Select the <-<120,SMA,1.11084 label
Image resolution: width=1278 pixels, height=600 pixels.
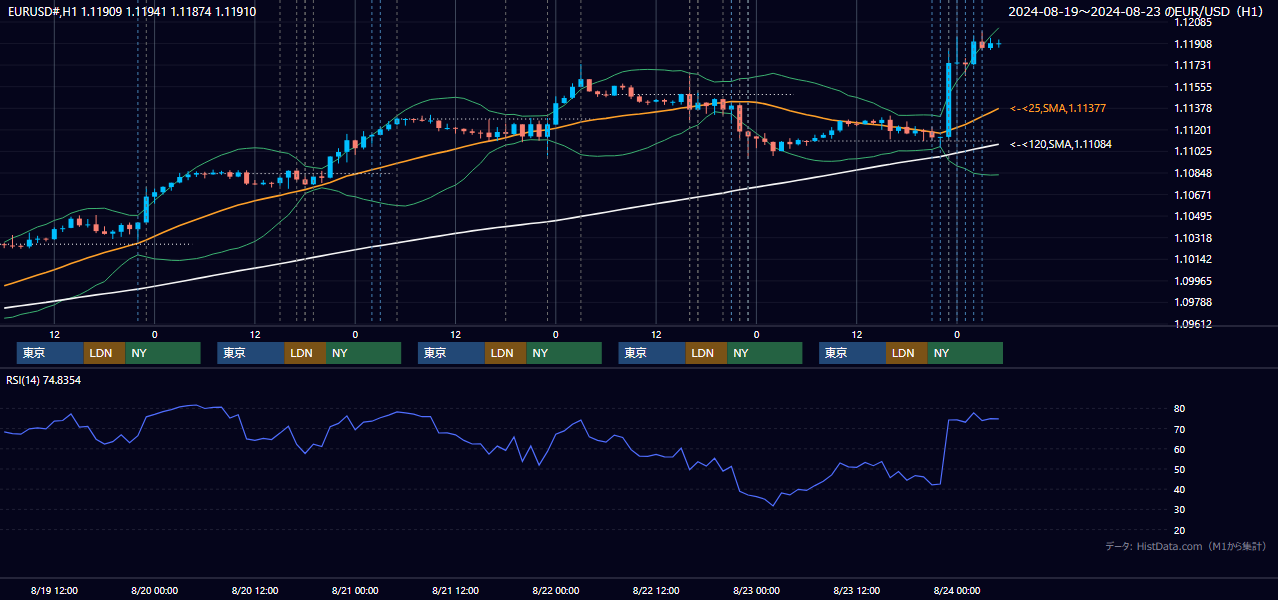coord(1060,144)
